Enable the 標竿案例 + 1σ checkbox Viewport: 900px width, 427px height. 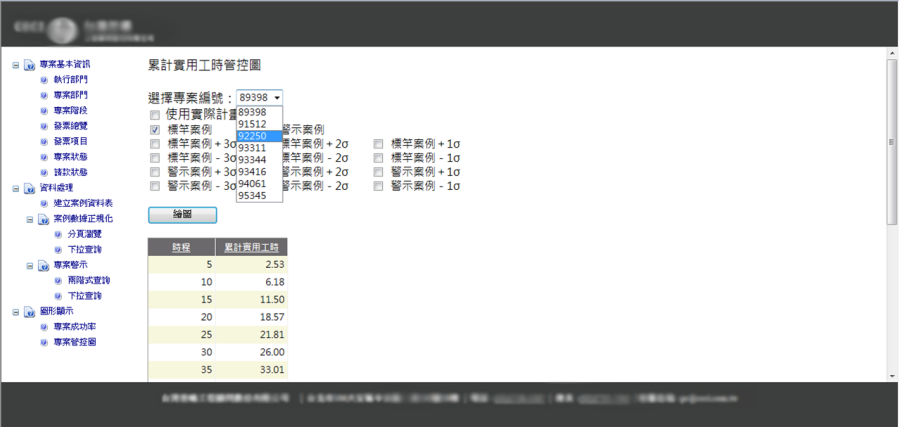tap(379, 144)
